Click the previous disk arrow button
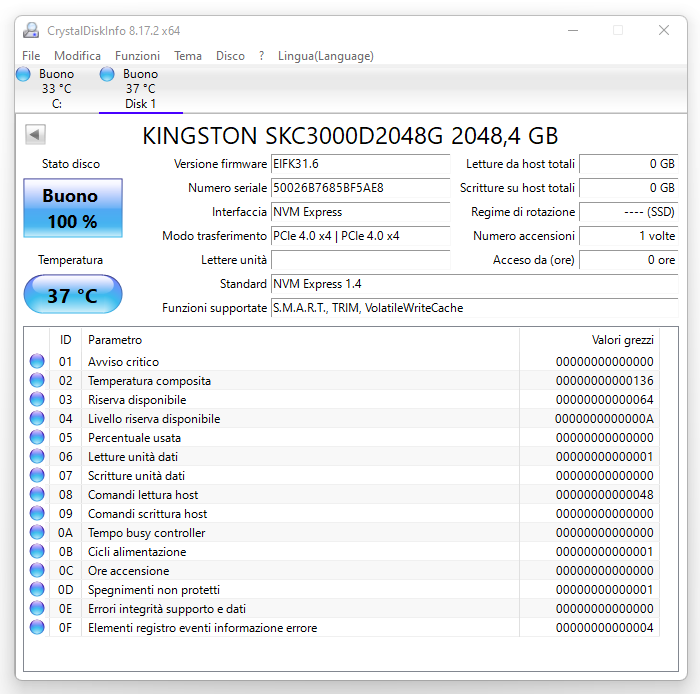 tap(35, 134)
